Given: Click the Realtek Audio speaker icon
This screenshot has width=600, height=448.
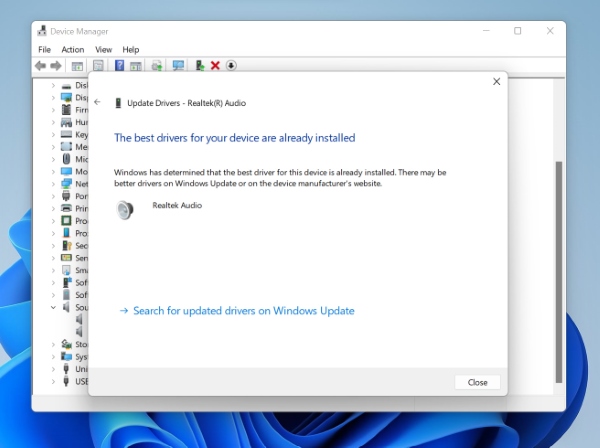Looking at the screenshot, I should pyautogui.click(x=125, y=210).
